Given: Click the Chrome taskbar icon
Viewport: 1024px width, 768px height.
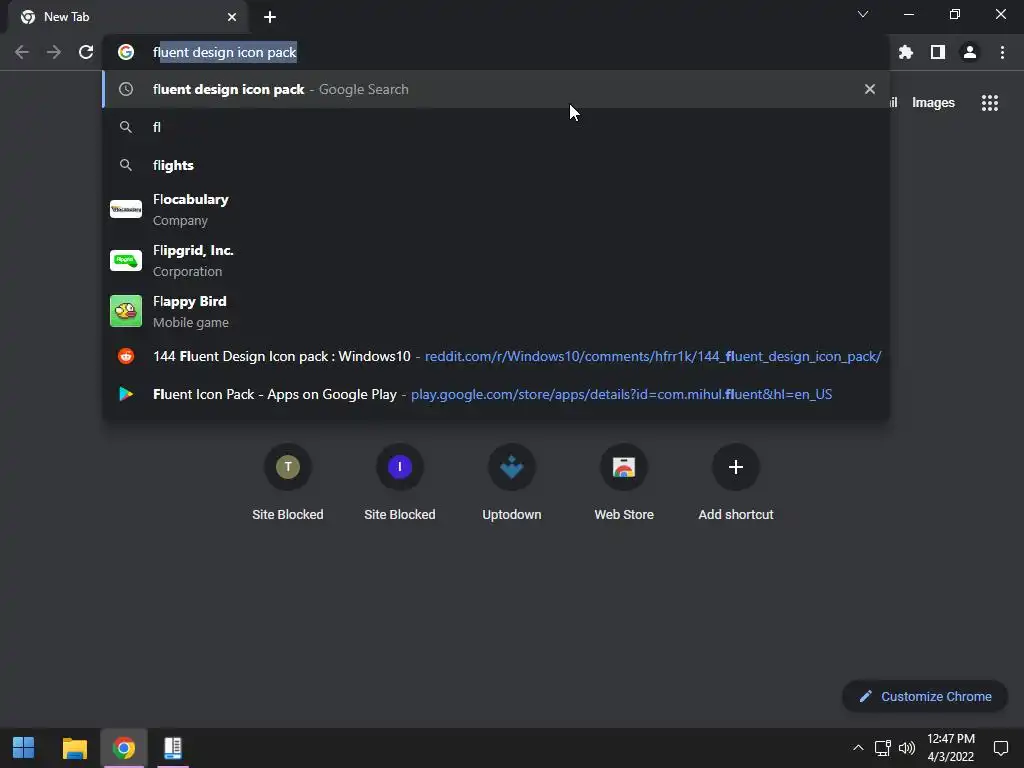Looking at the screenshot, I should click(x=124, y=748).
